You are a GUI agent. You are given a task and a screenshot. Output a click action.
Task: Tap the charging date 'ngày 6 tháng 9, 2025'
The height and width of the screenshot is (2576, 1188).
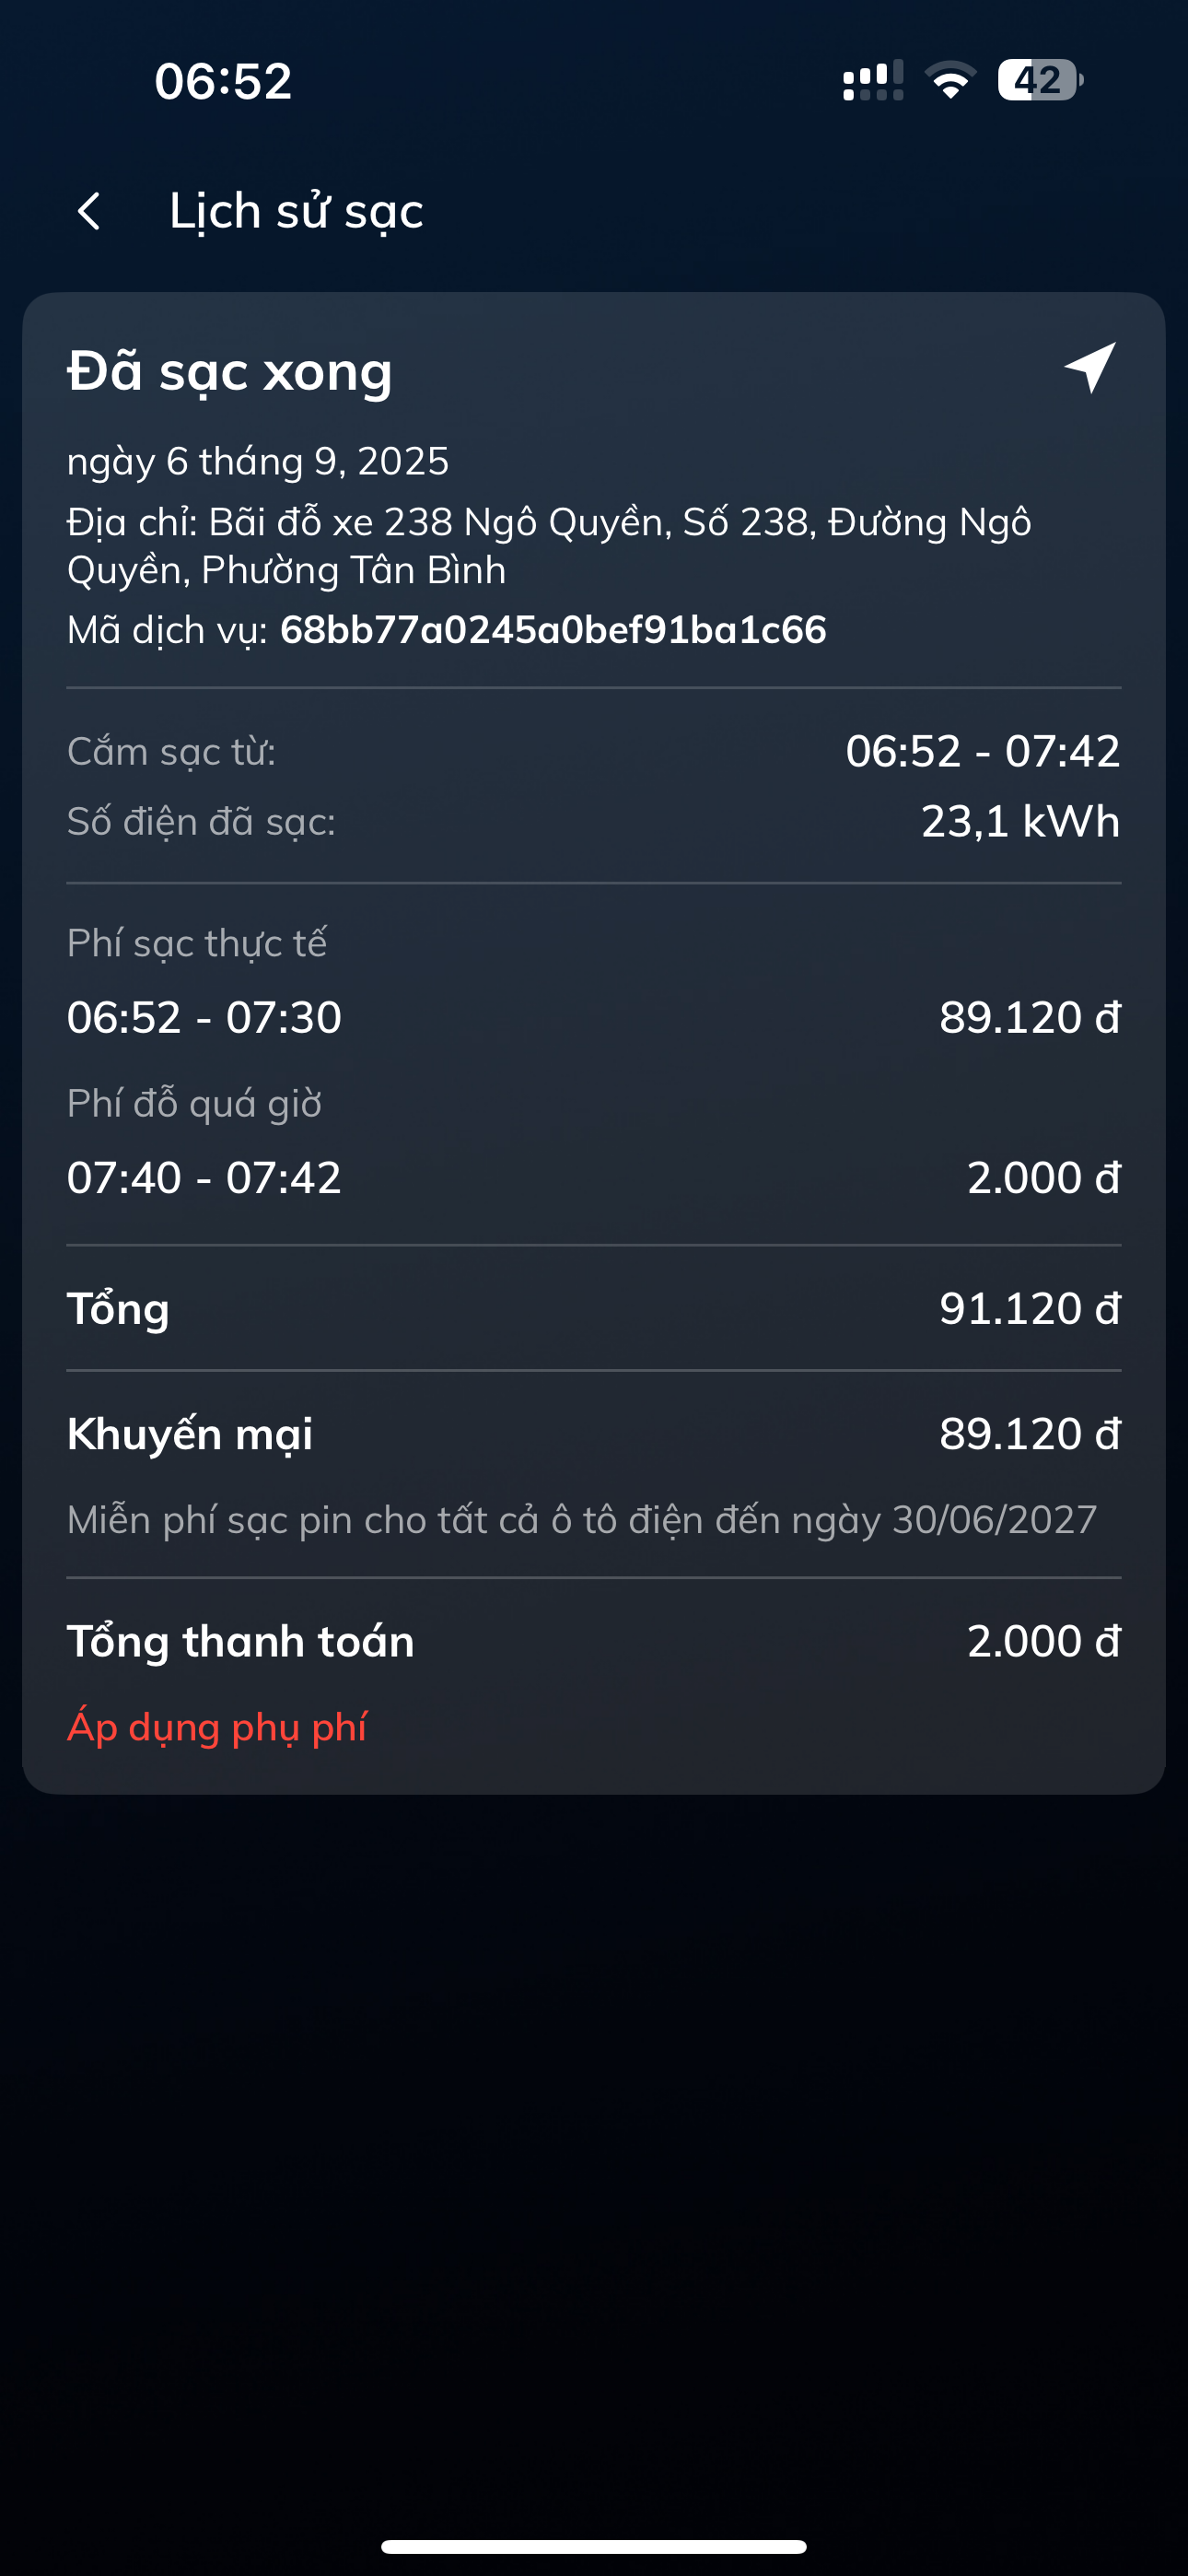coord(258,461)
